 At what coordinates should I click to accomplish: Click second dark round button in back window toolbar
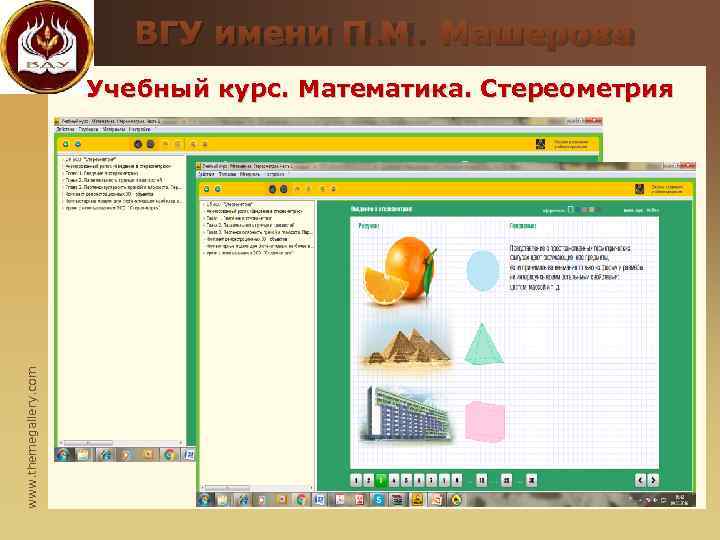coord(150,144)
